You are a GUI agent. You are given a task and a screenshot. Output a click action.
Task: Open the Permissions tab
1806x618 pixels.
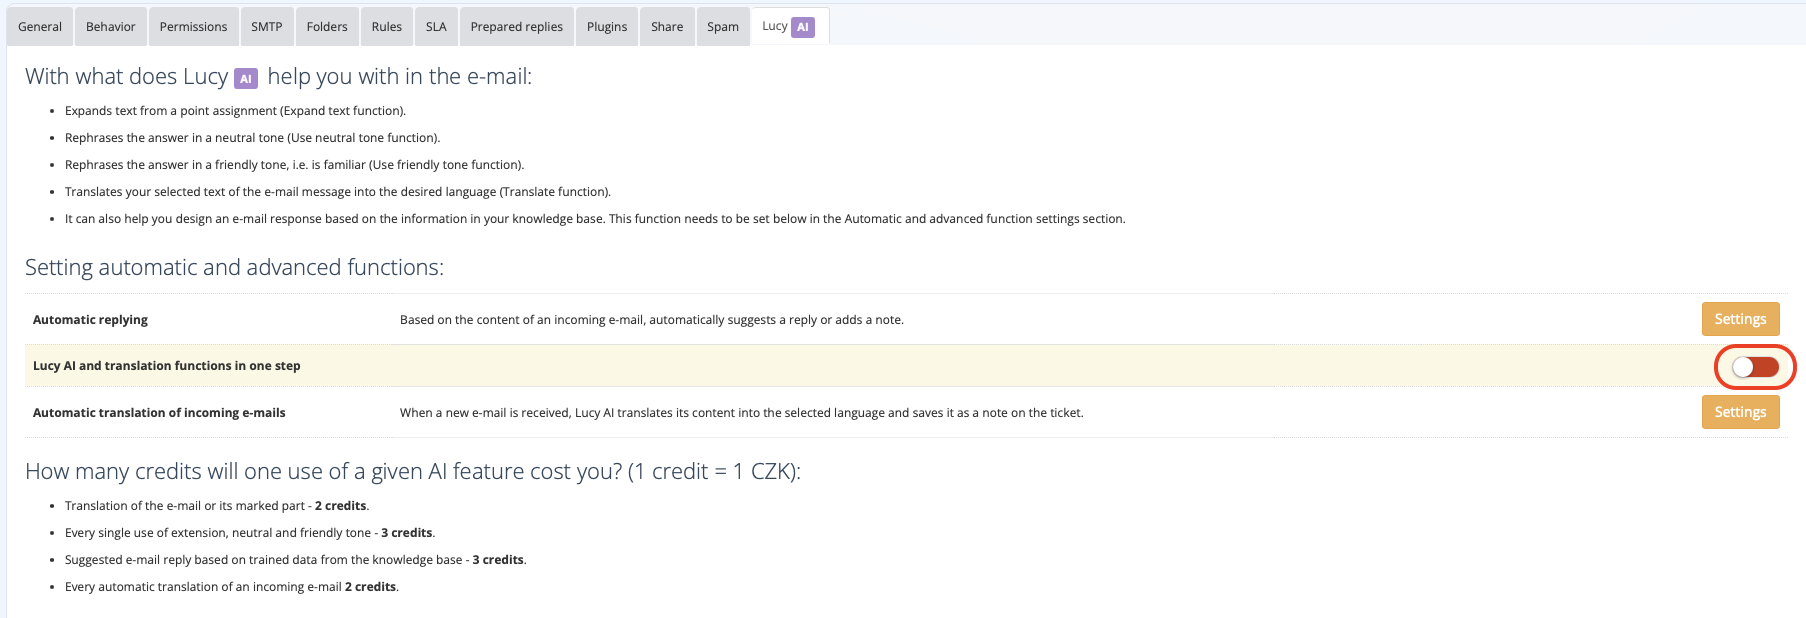coord(193,27)
